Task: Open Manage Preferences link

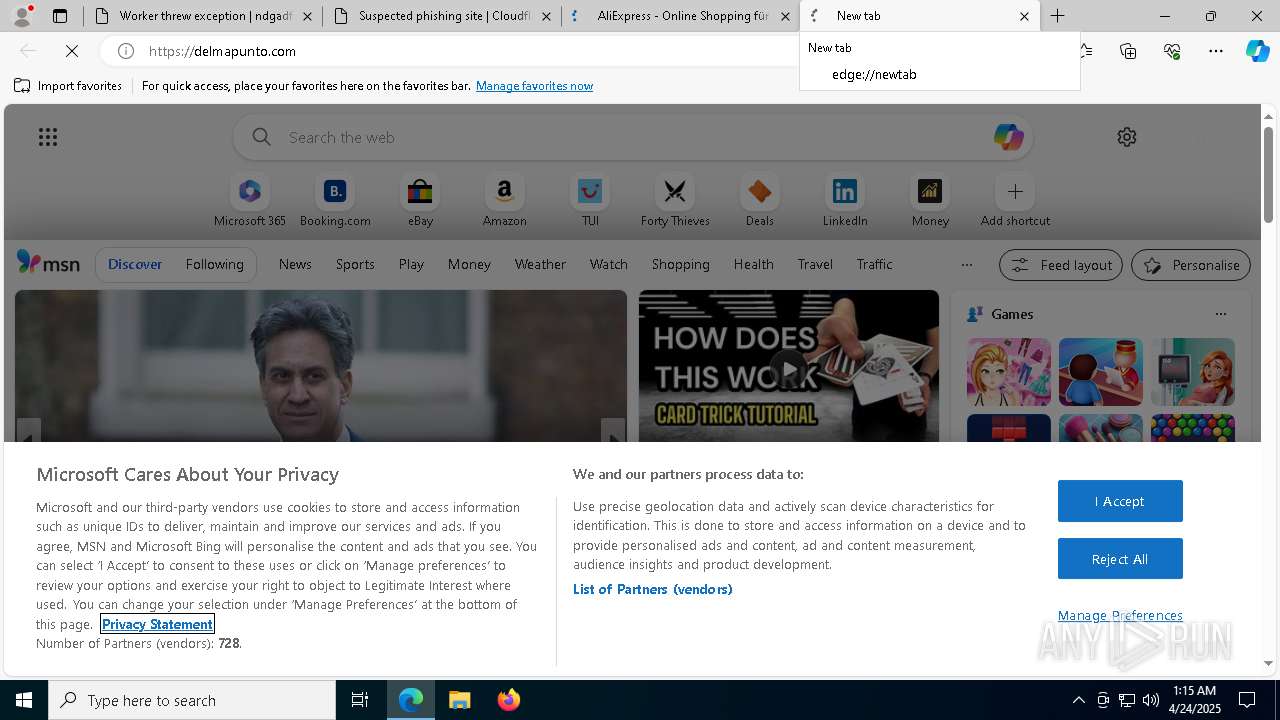Action: [1120, 615]
